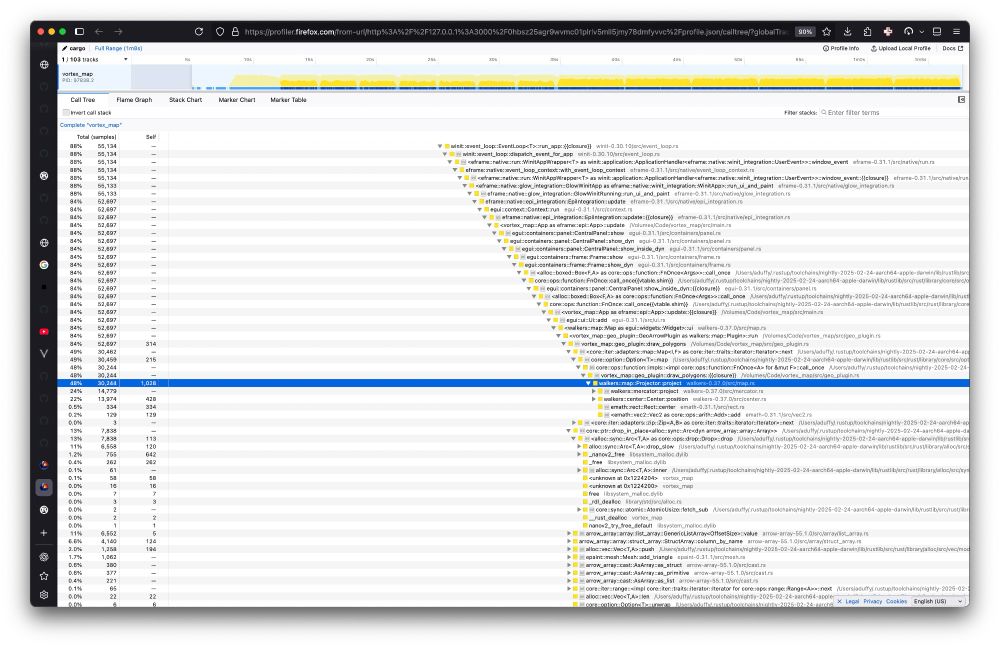Select the egui::ui::Ui::add row

(x=513, y=320)
